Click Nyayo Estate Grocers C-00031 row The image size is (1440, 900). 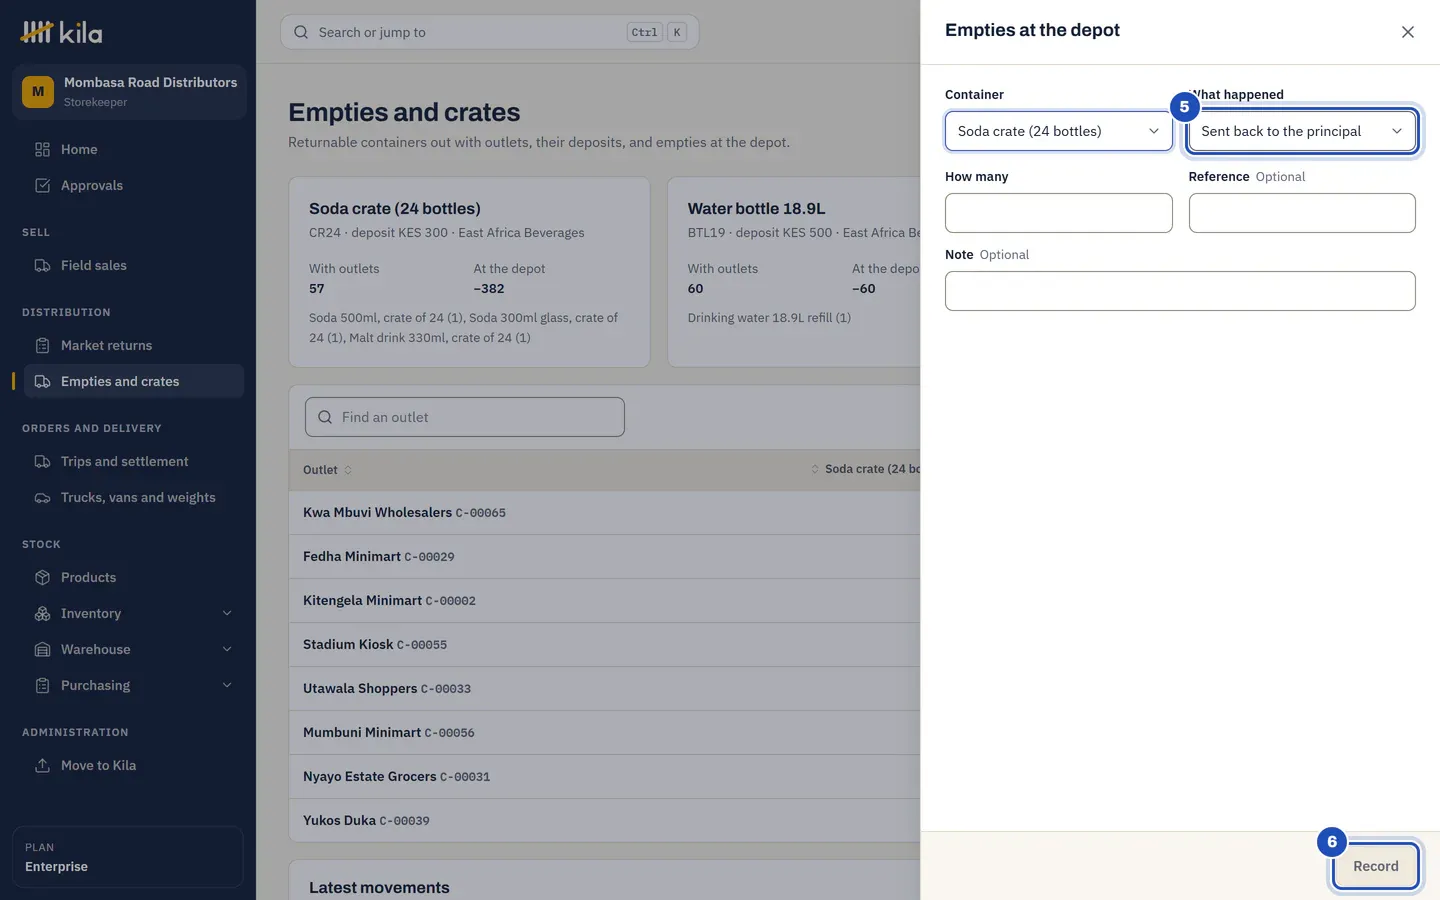(604, 776)
